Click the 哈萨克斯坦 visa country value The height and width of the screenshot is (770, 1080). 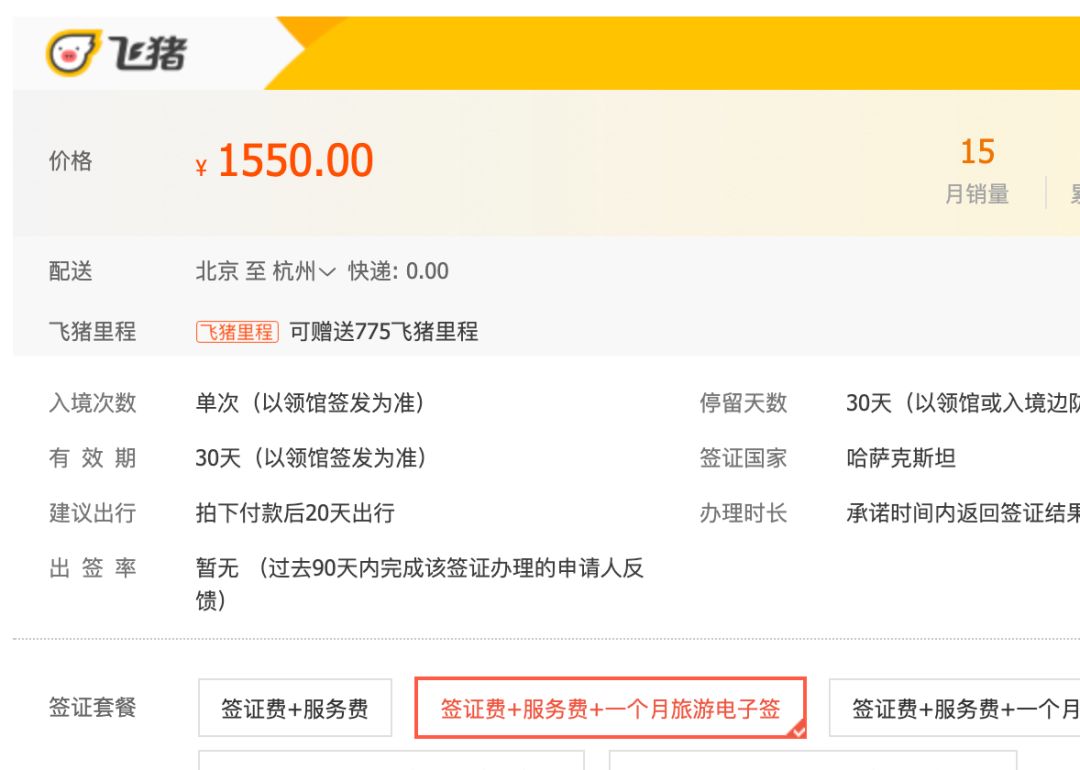[901, 458]
